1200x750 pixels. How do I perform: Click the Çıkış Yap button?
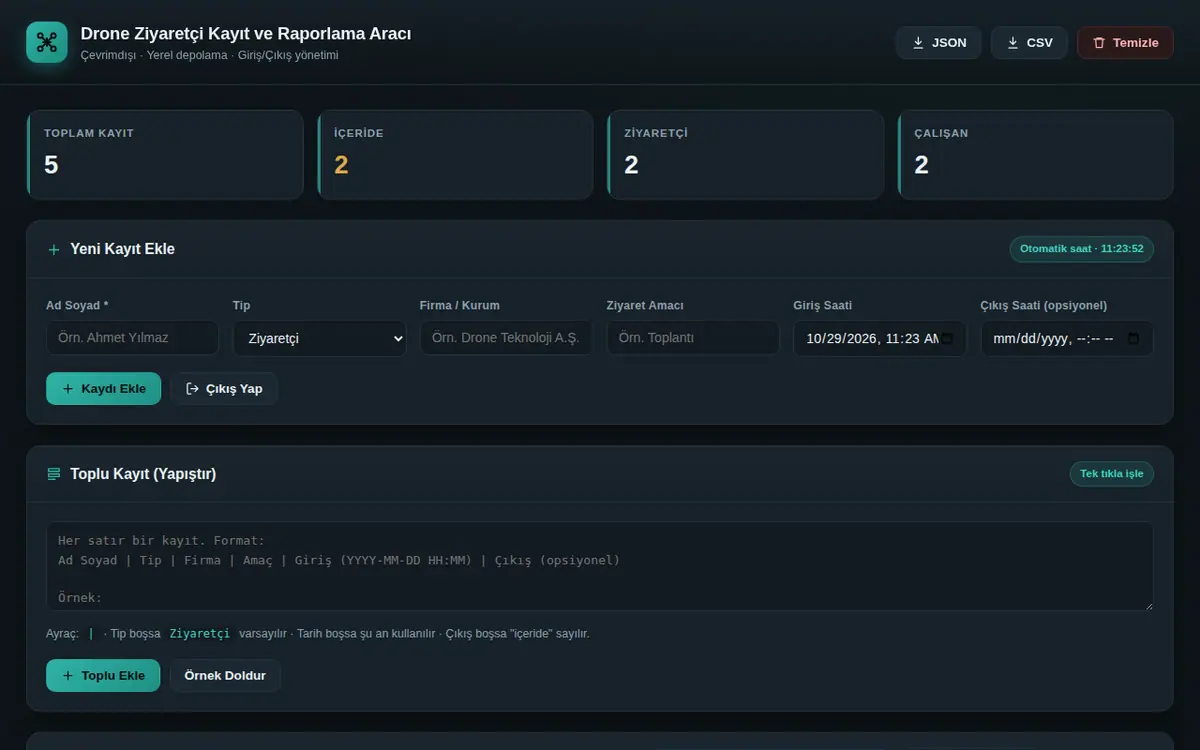[224, 388]
